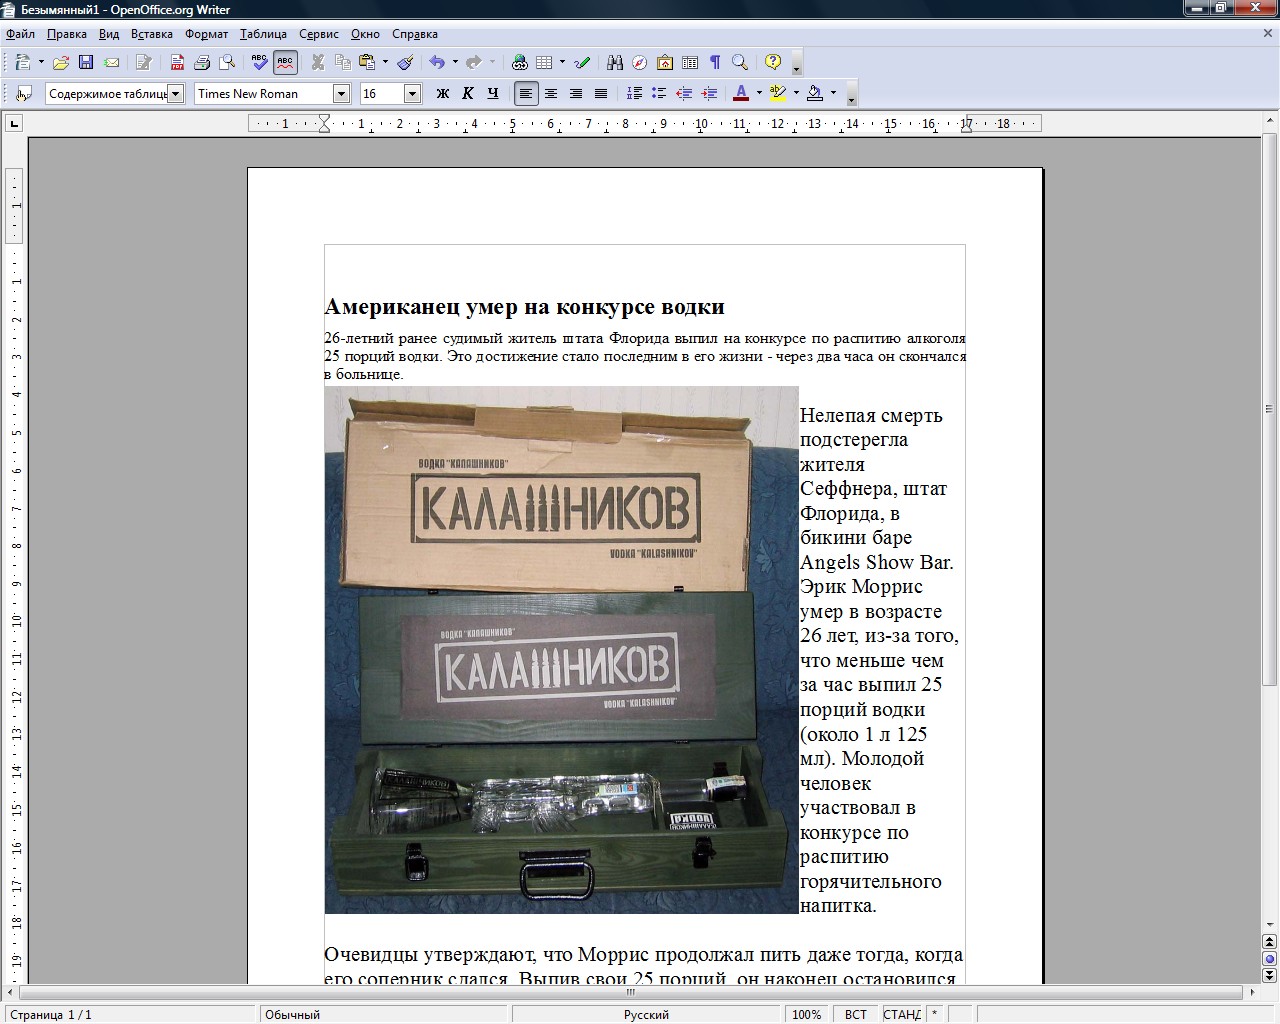
Task: Open OpenOffice.org Help question mark icon
Action: point(773,62)
